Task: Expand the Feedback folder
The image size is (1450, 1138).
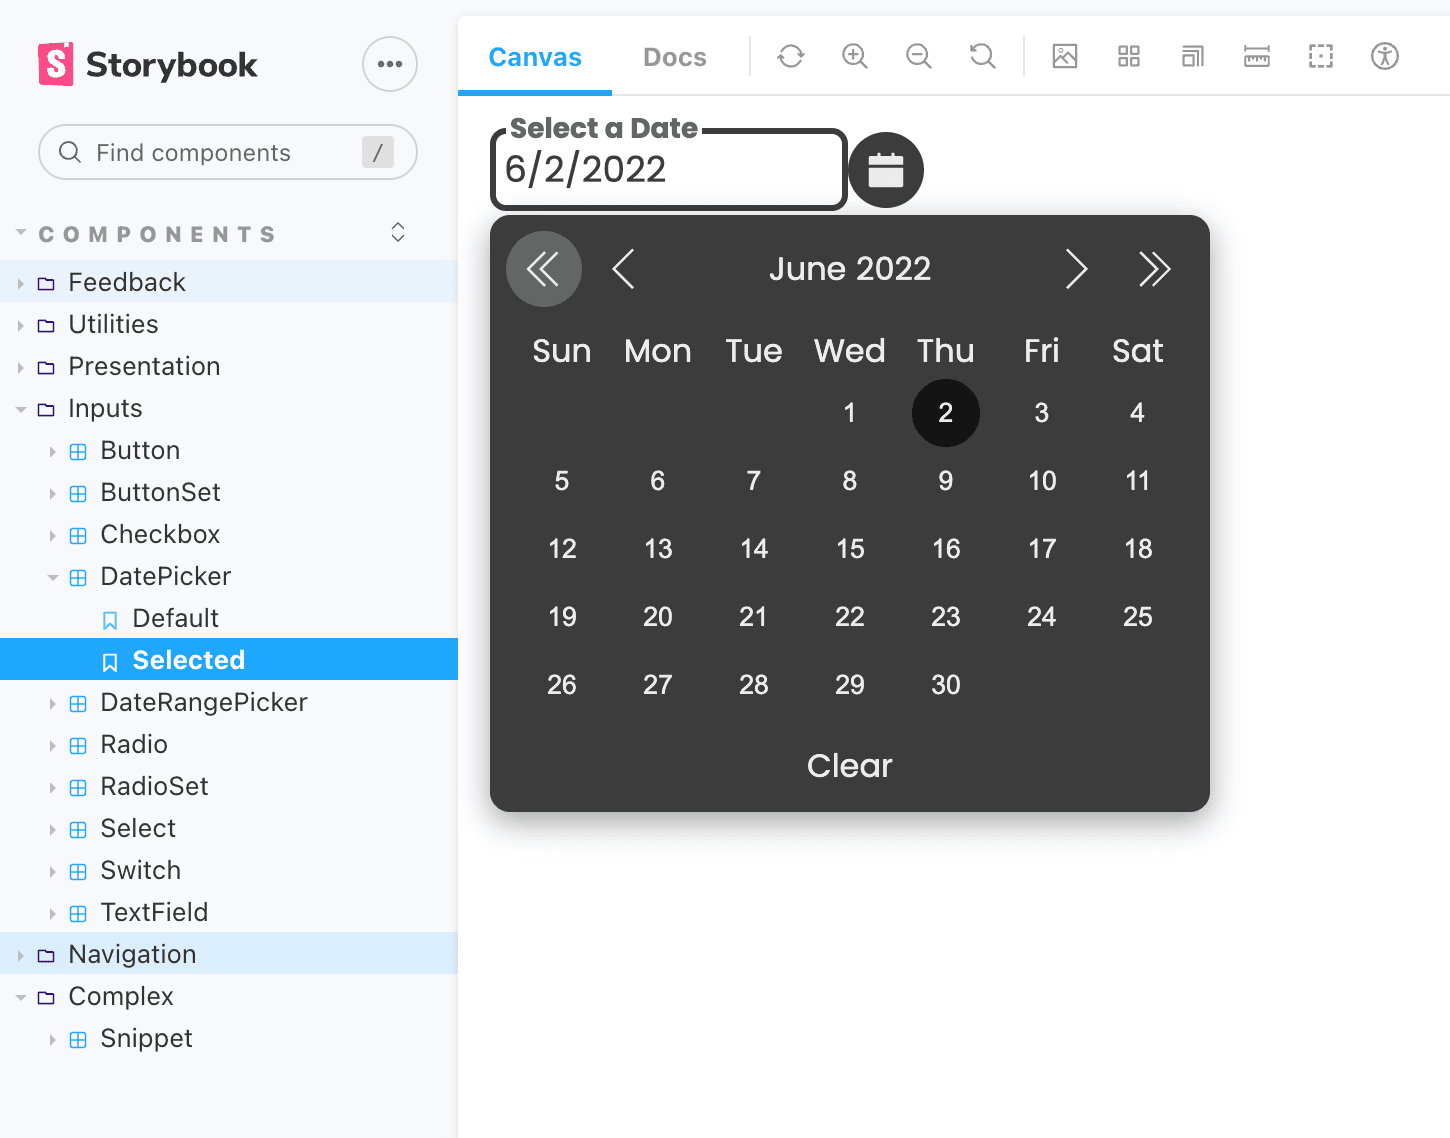Action: tap(127, 282)
